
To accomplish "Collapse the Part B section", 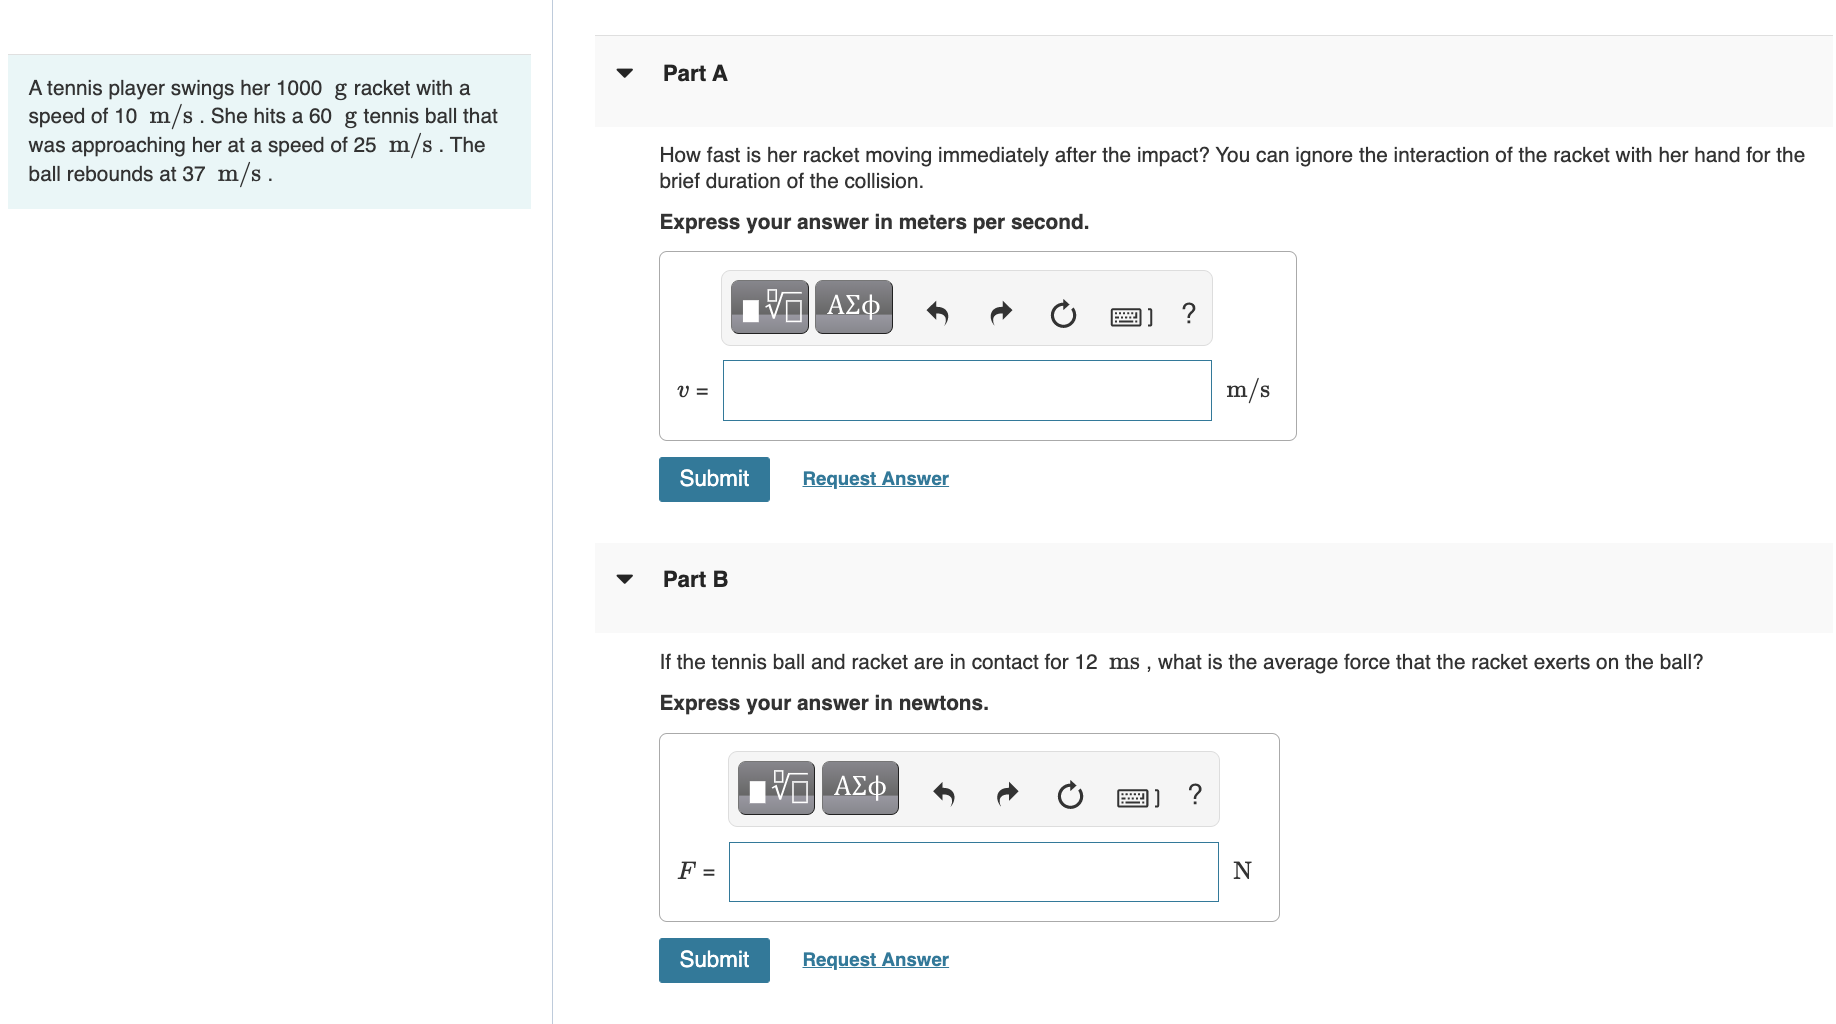I will point(625,579).
